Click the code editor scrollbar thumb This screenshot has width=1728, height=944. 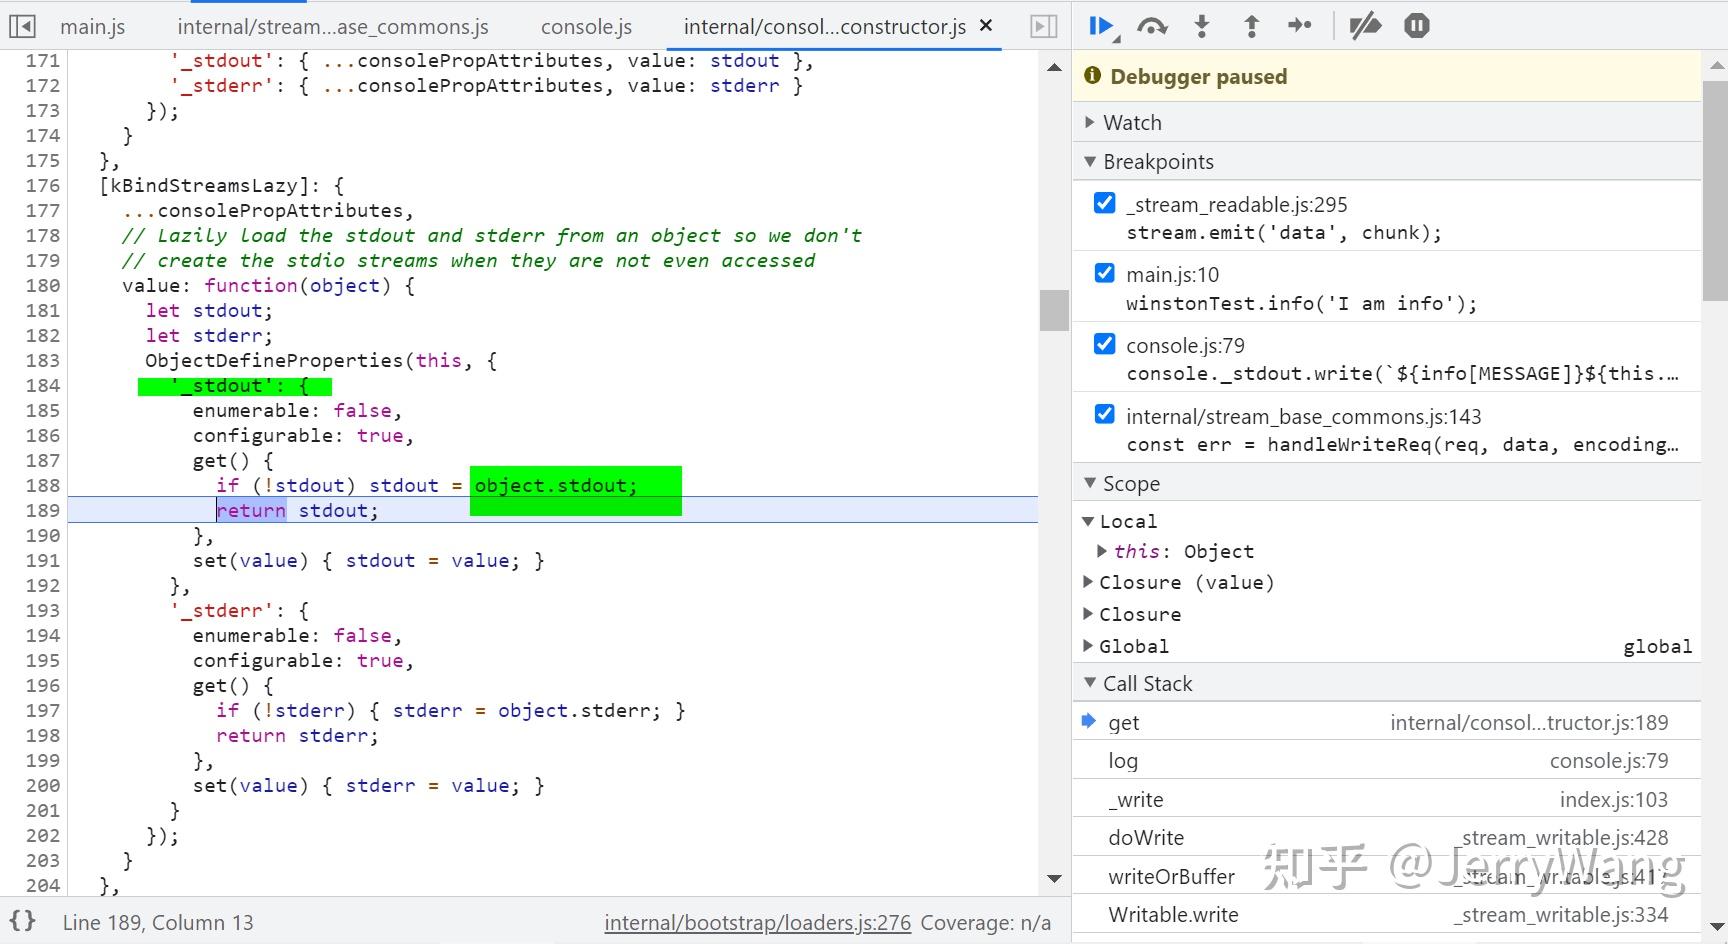point(1054,310)
